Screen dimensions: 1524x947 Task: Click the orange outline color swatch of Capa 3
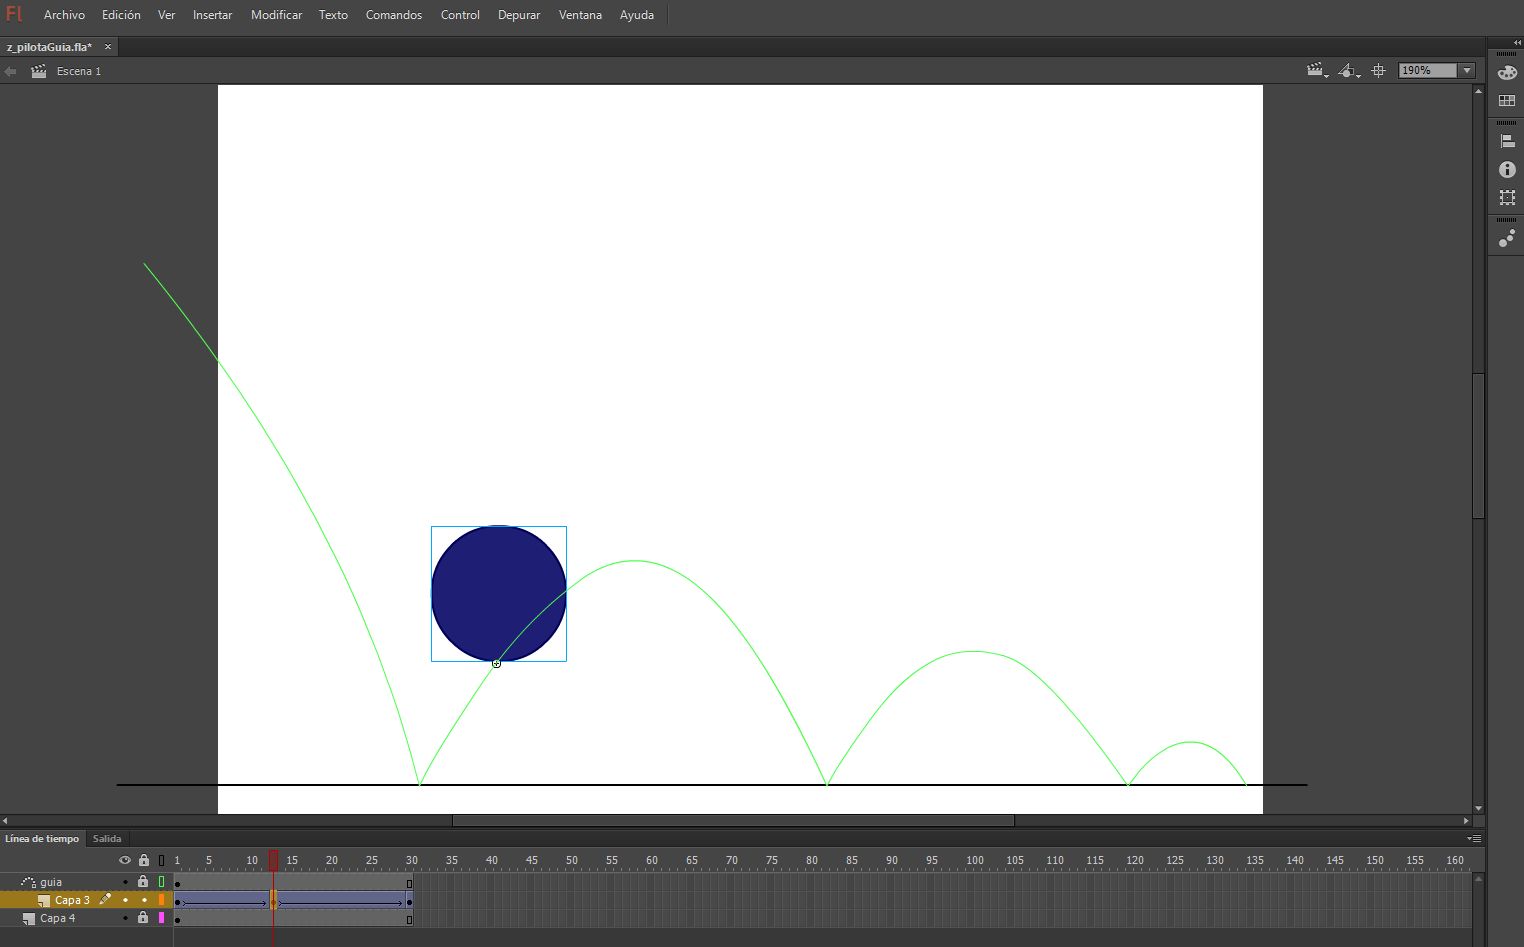[x=161, y=899]
